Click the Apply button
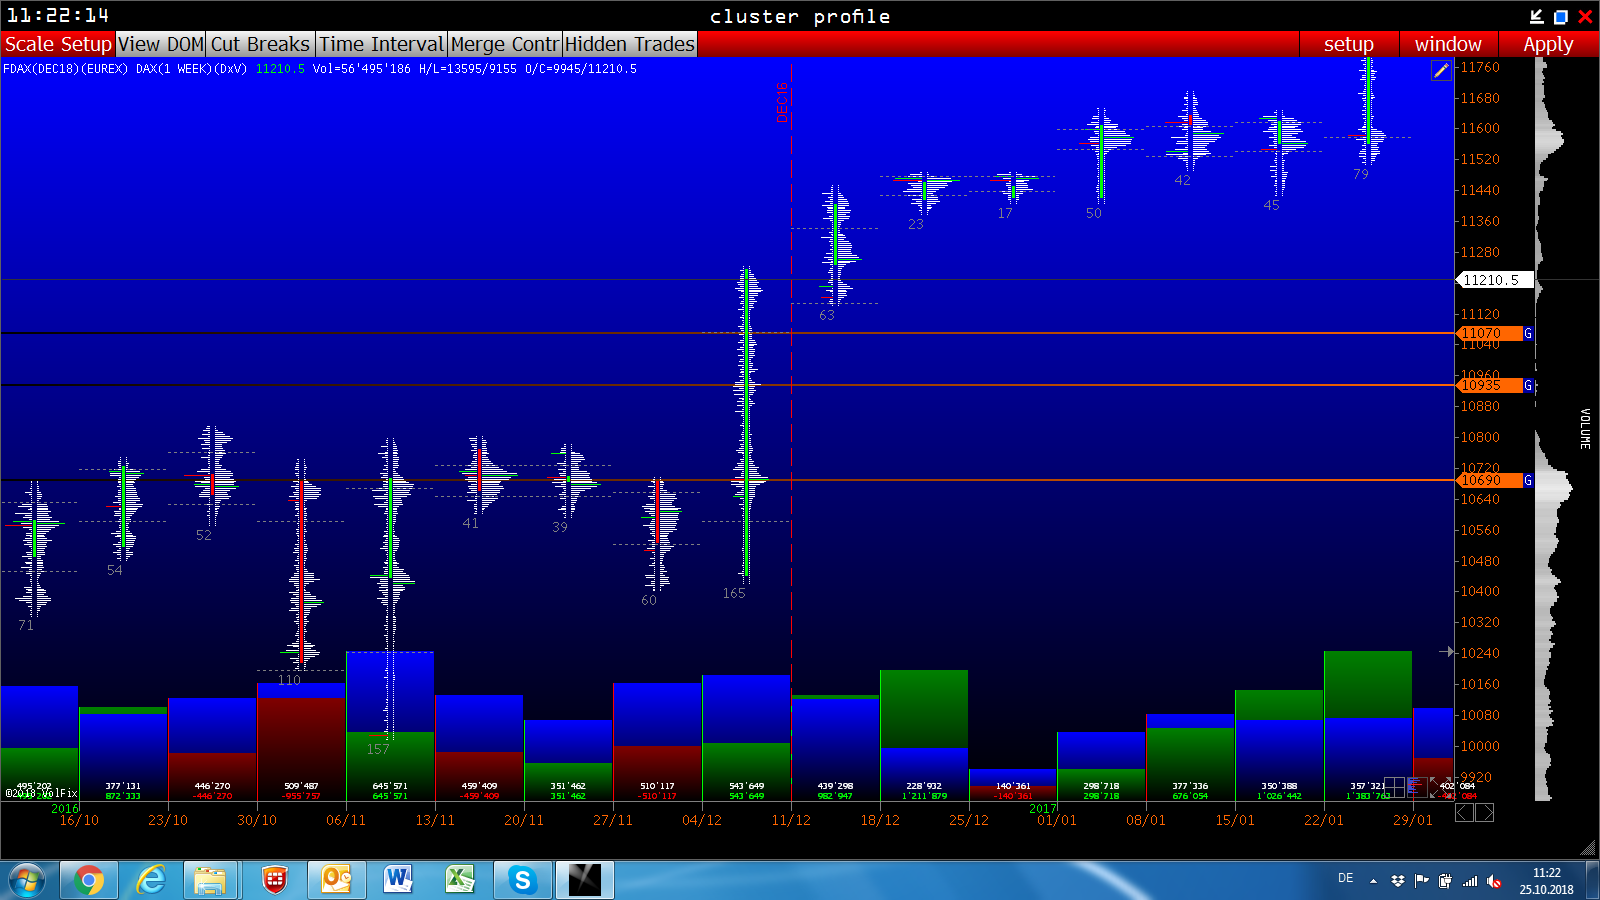Screen dimensions: 1600x900 tap(1548, 44)
